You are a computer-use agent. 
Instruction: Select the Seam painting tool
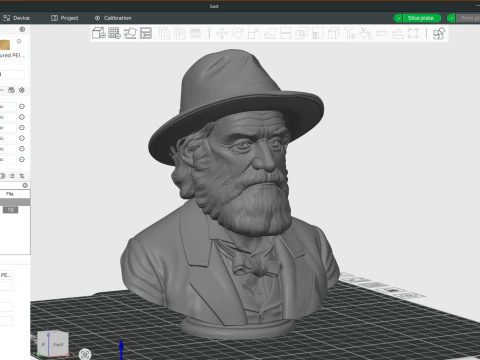[334, 34]
